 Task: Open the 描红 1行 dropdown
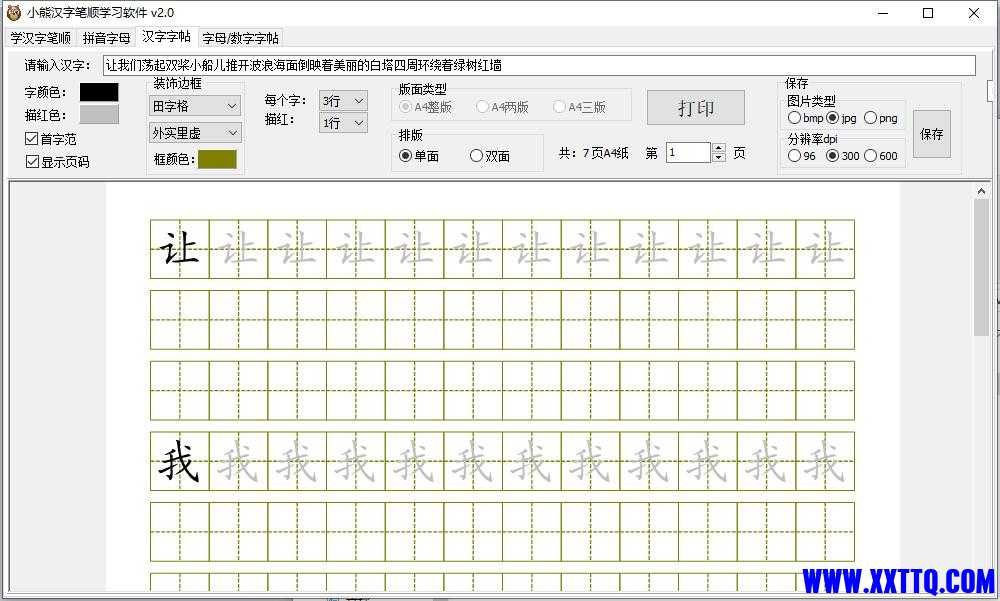click(343, 122)
